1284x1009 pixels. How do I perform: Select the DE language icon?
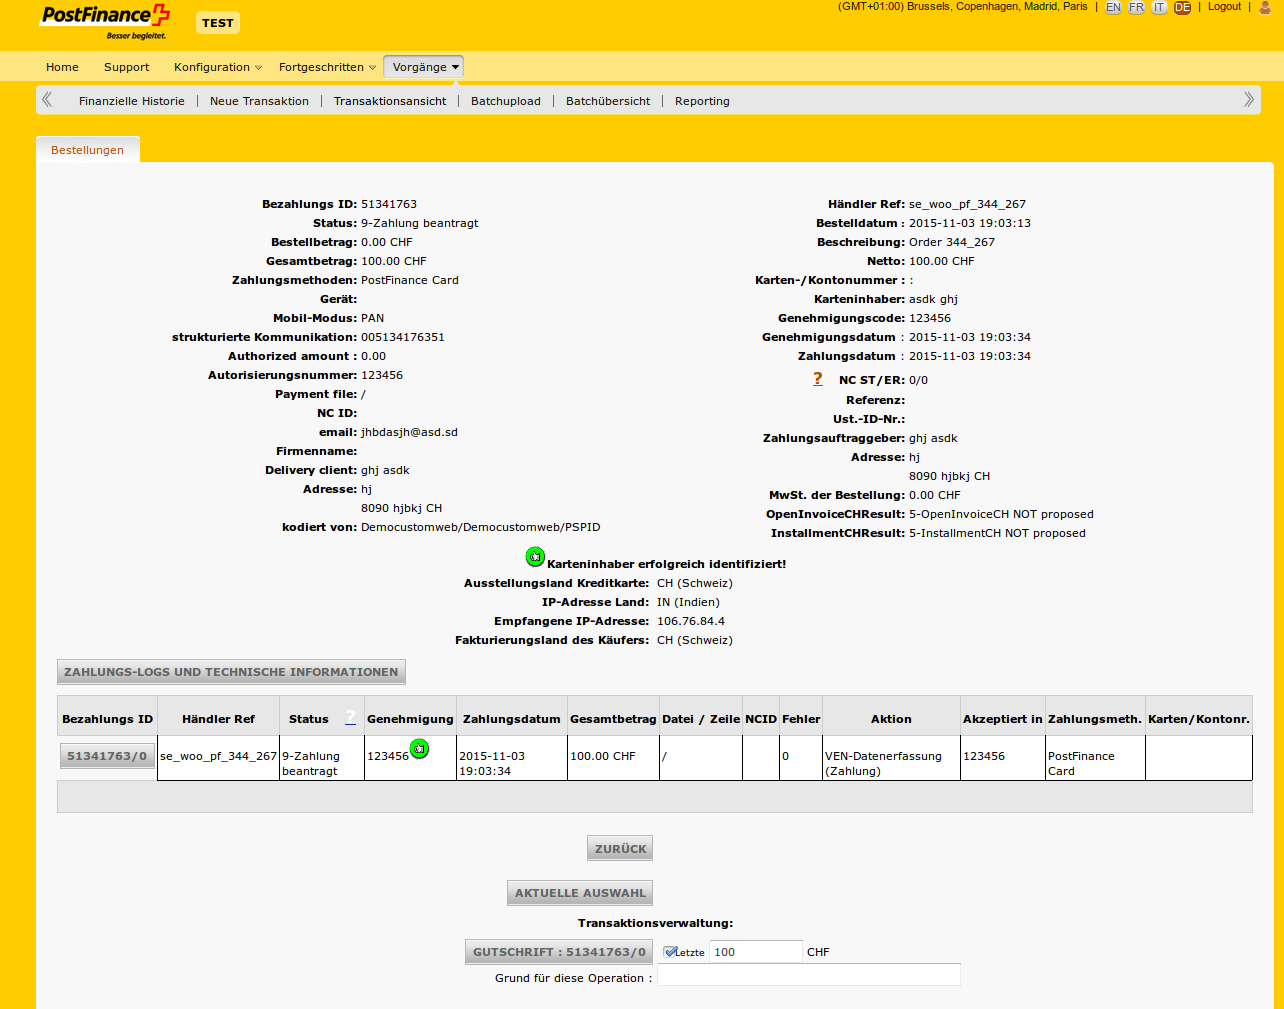point(1182,7)
